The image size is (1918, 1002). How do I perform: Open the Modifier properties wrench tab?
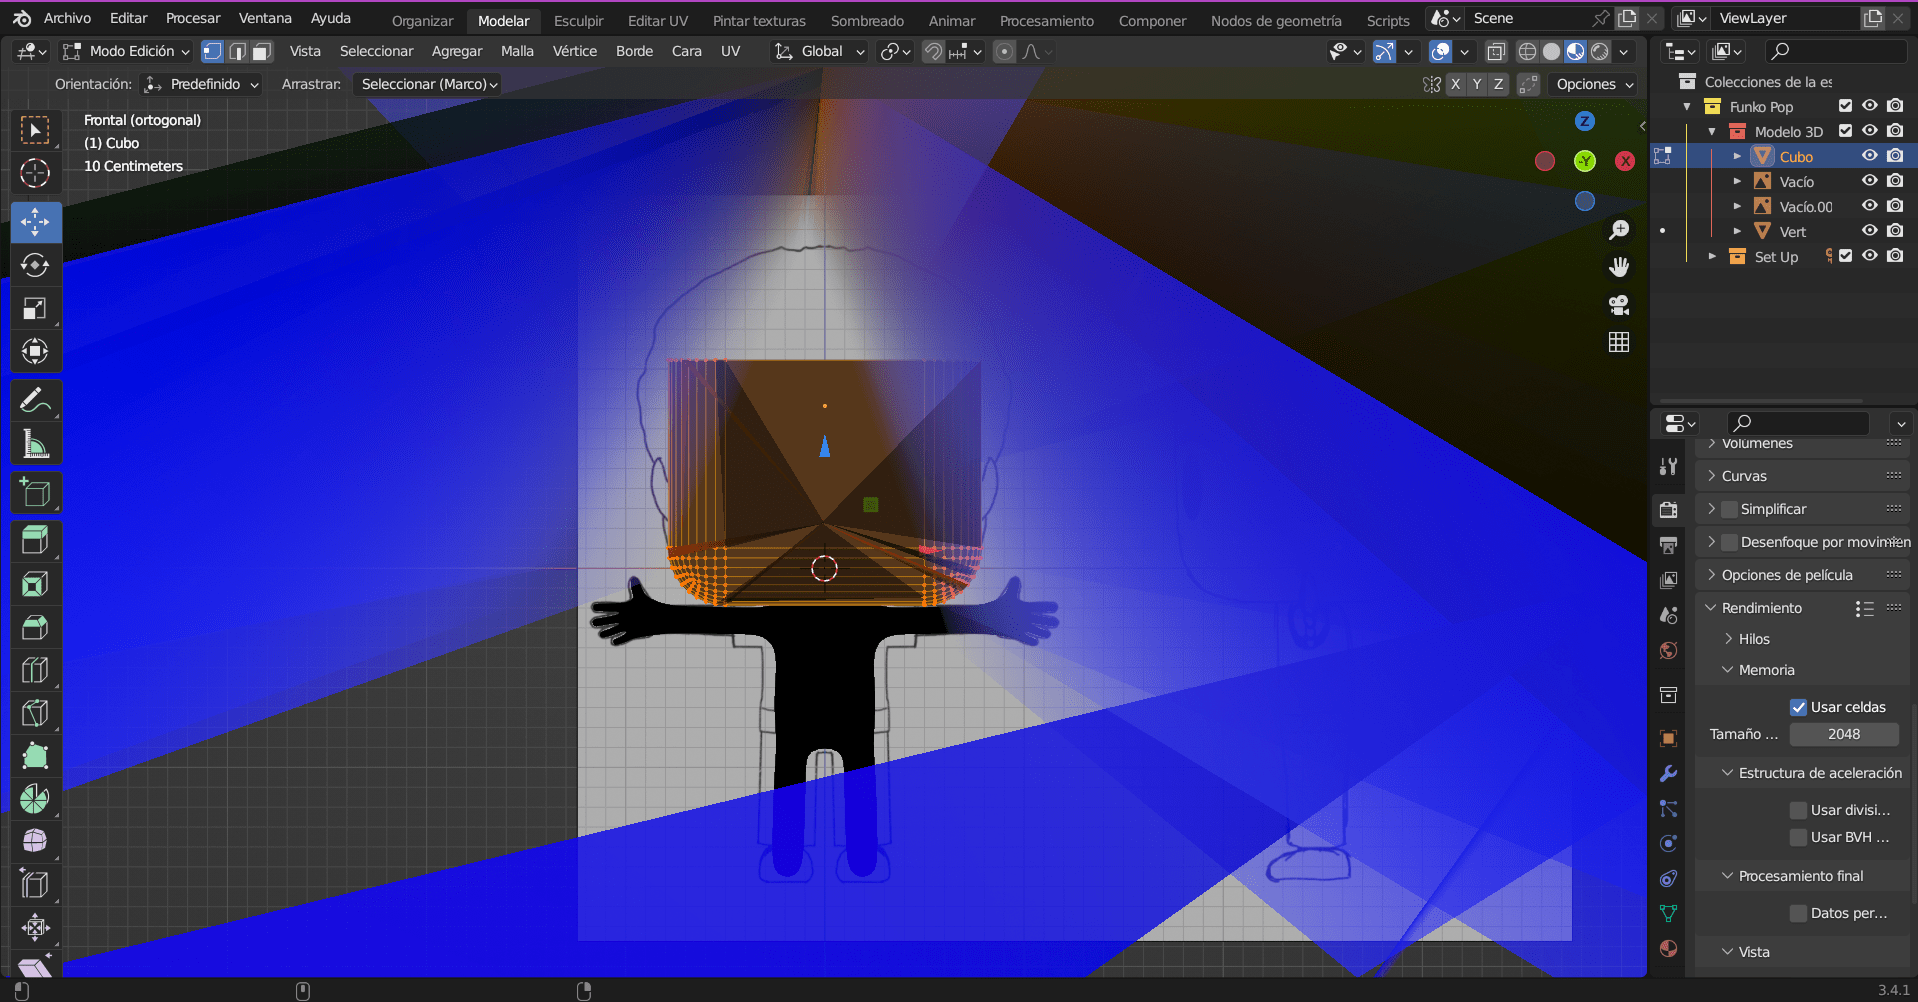tap(1667, 773)
